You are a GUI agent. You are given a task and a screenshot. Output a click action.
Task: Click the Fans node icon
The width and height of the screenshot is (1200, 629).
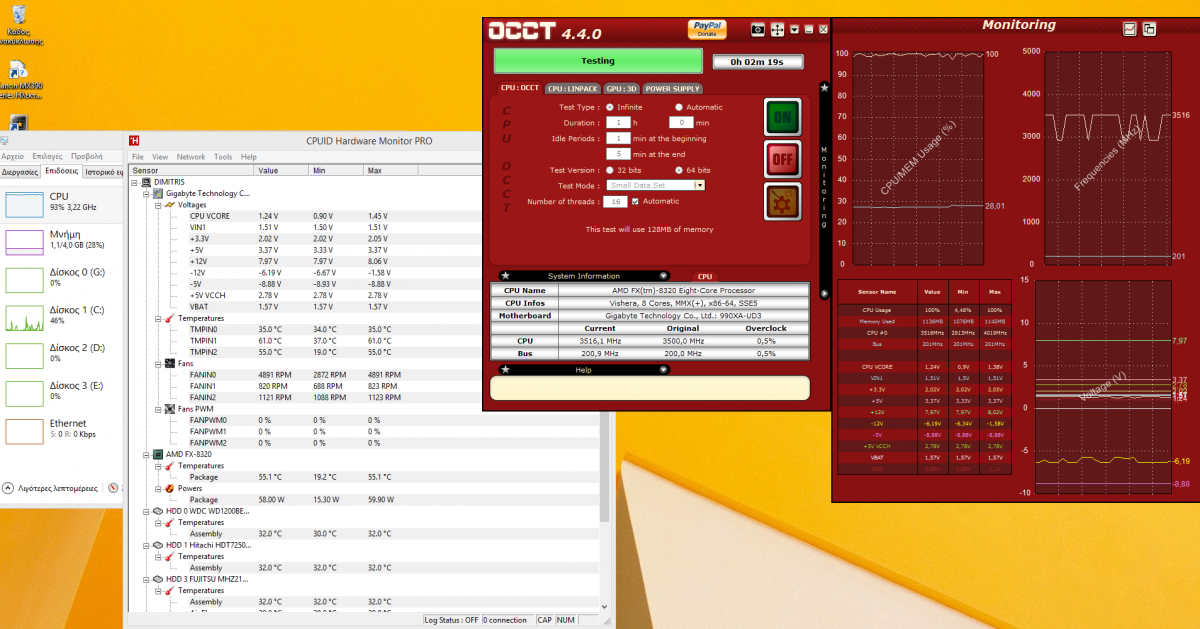click(x=169, y=364)
